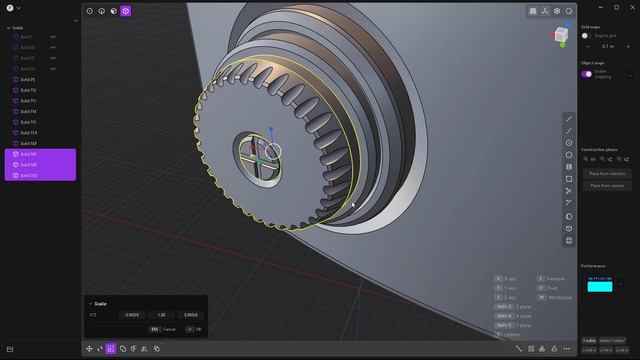Collapse the outliner panel at its top
Screen dimensions: 640x360
76,20
